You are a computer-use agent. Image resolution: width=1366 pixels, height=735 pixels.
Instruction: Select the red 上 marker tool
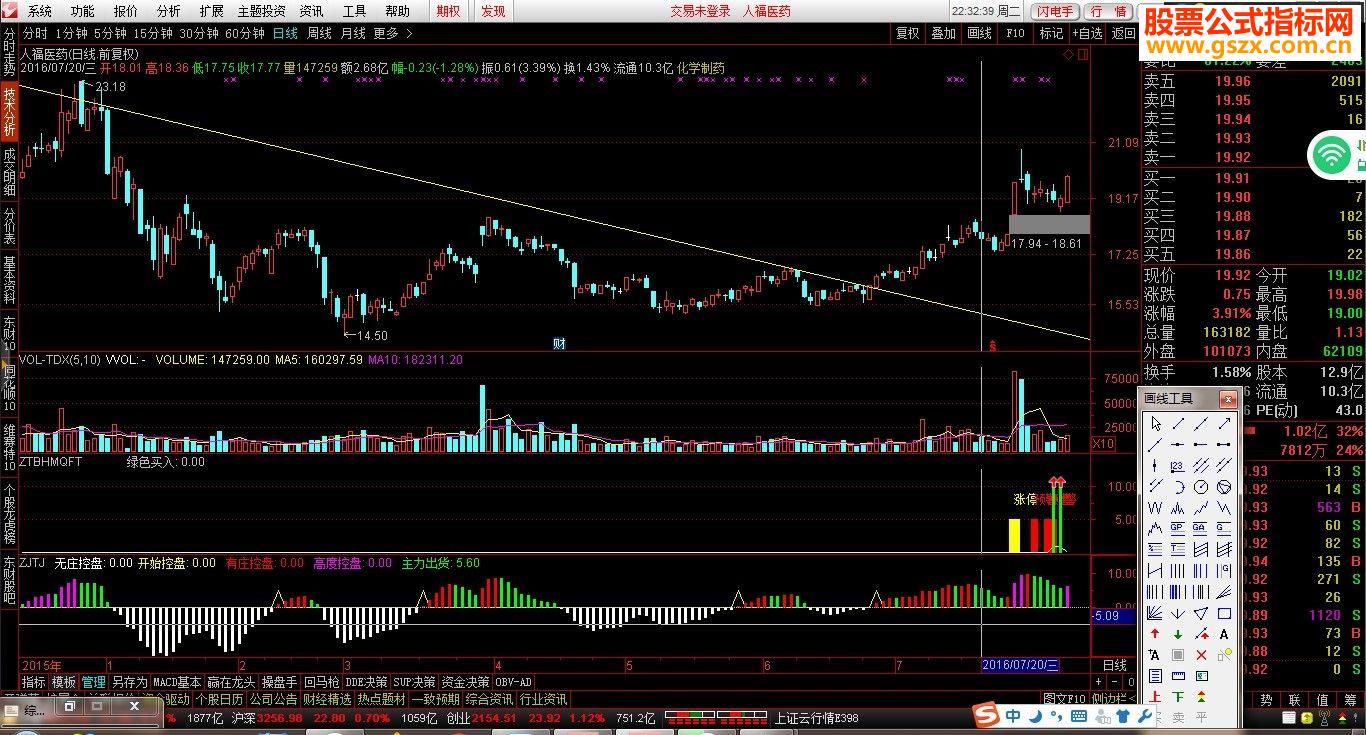pyautogui.click(x=1156, y=696)
